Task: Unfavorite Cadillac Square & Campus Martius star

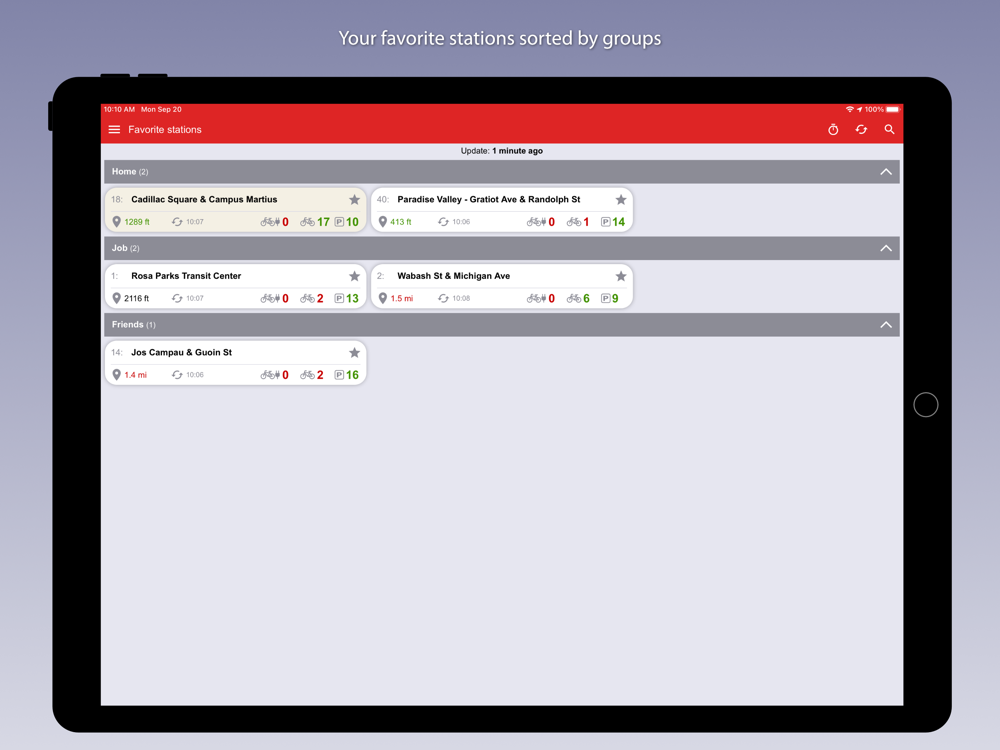Action: tap(355, 200)
